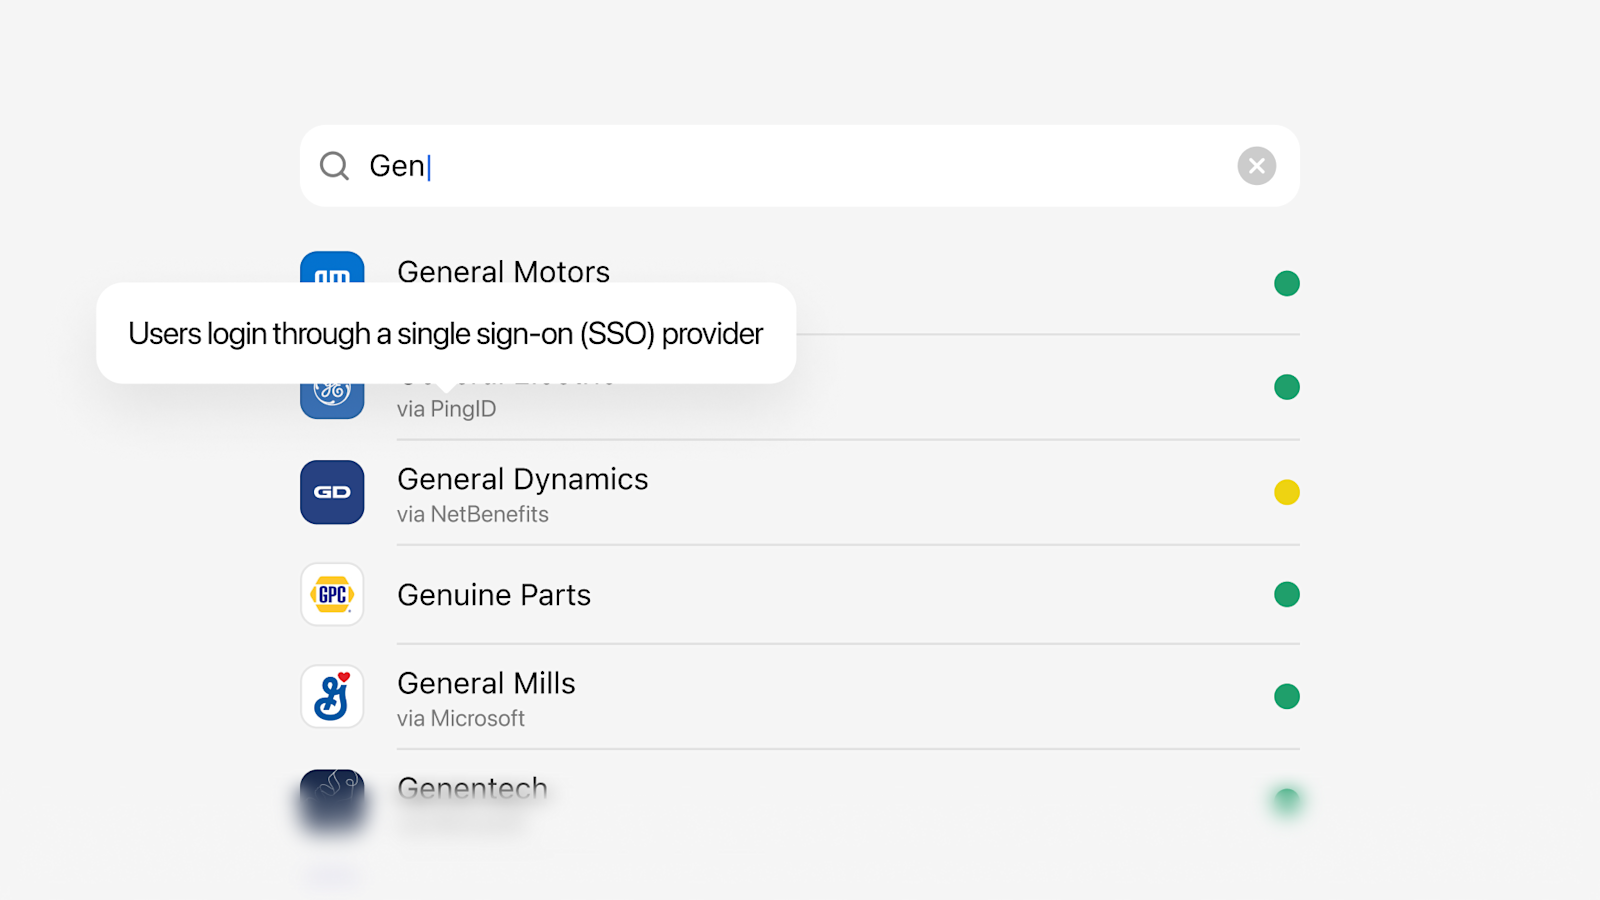Click the "via PingID" label
This screenshot has width=1600, height=900.
[446, 409]
